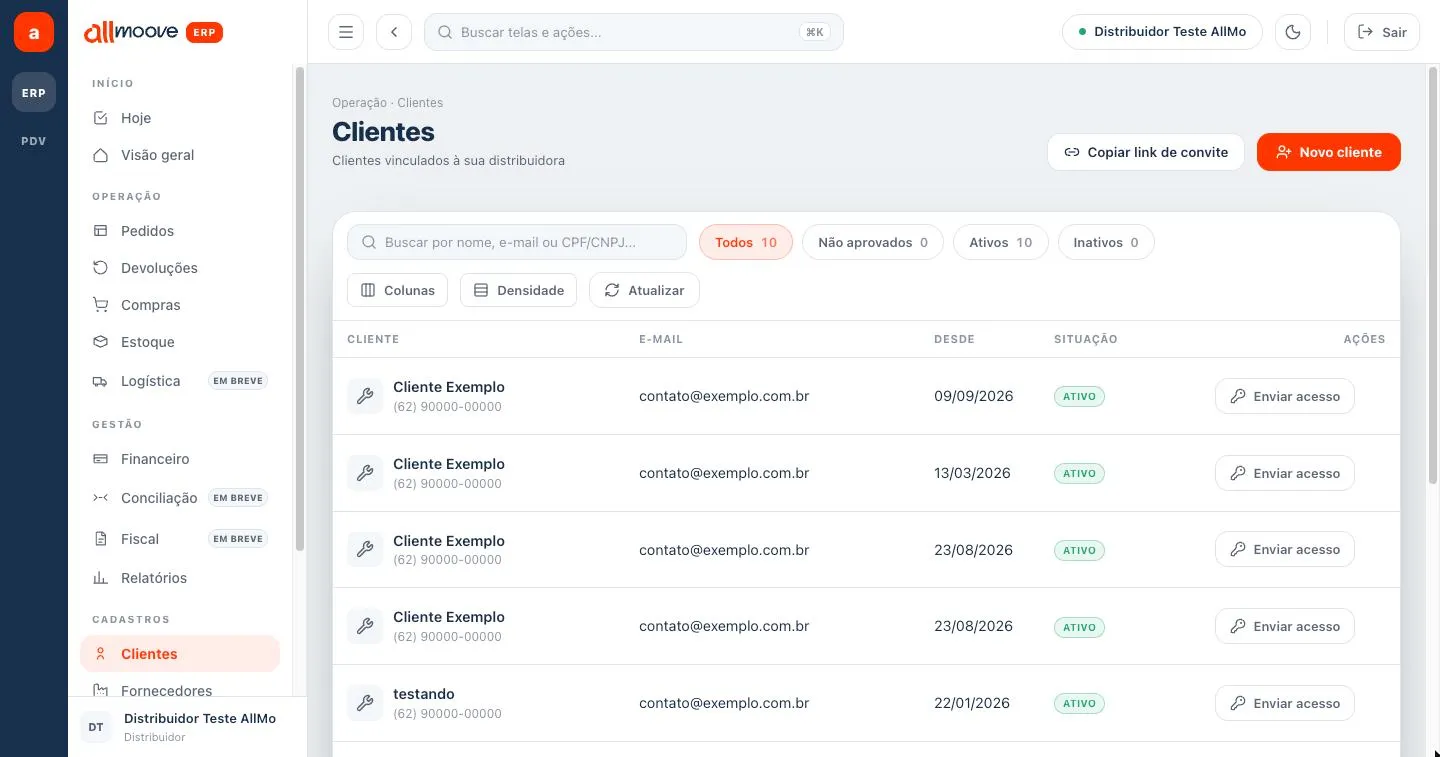Open the Densidade options
The image size is (1440, 757).
pyautogui.click(x=518, y=290)
